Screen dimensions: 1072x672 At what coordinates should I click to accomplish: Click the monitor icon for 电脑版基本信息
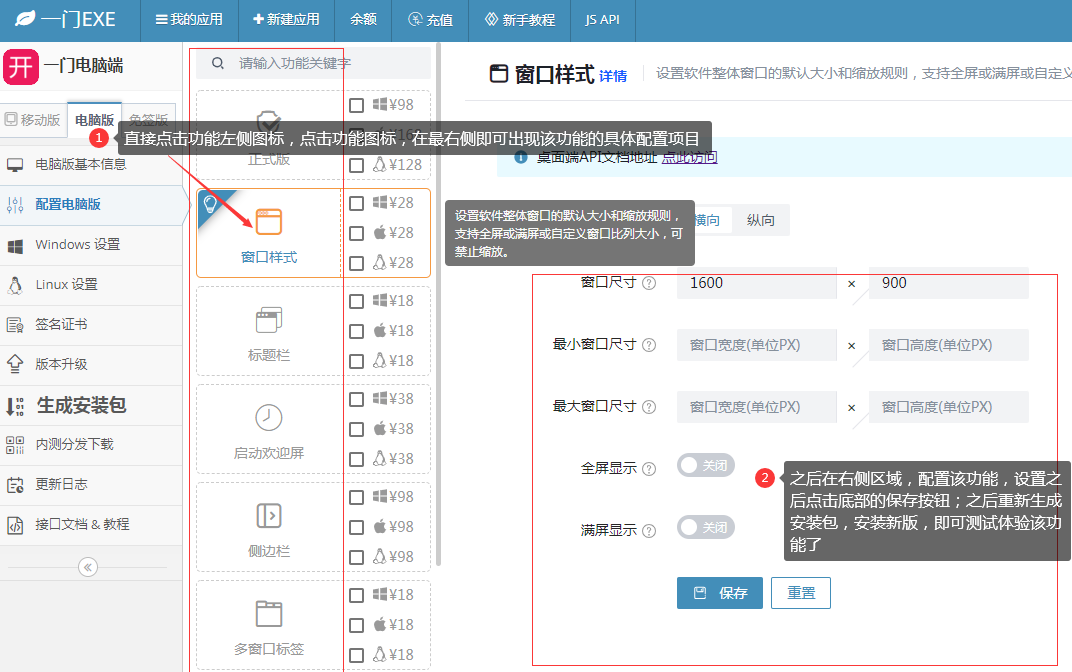point(15,165)
